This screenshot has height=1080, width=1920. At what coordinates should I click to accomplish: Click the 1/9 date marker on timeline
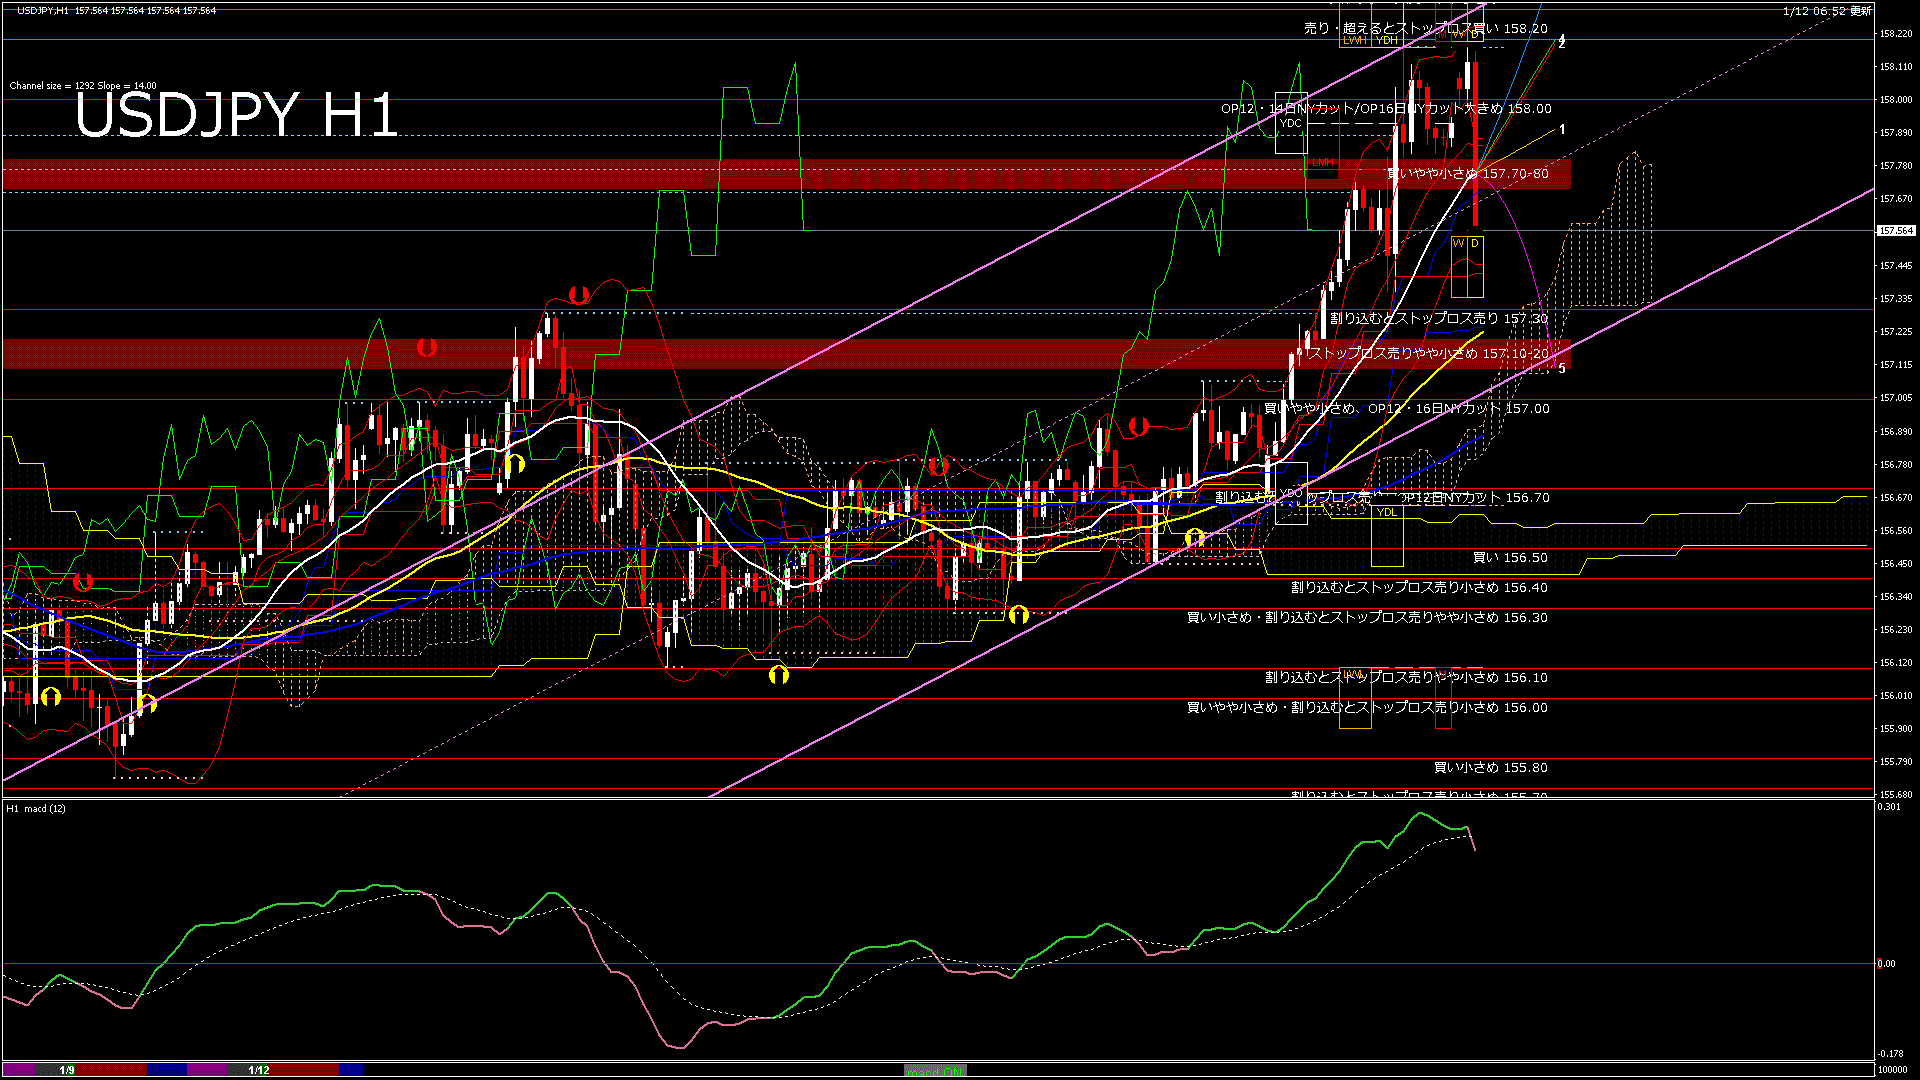(67, 1070)
